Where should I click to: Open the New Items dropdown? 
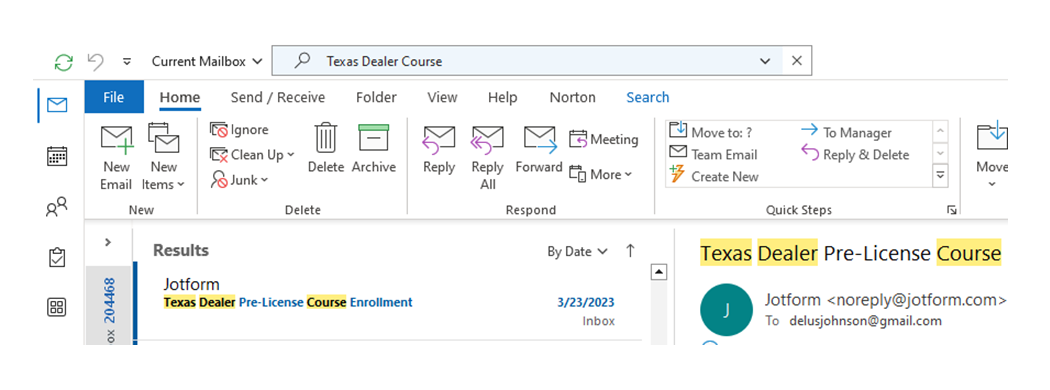[163, 157]
